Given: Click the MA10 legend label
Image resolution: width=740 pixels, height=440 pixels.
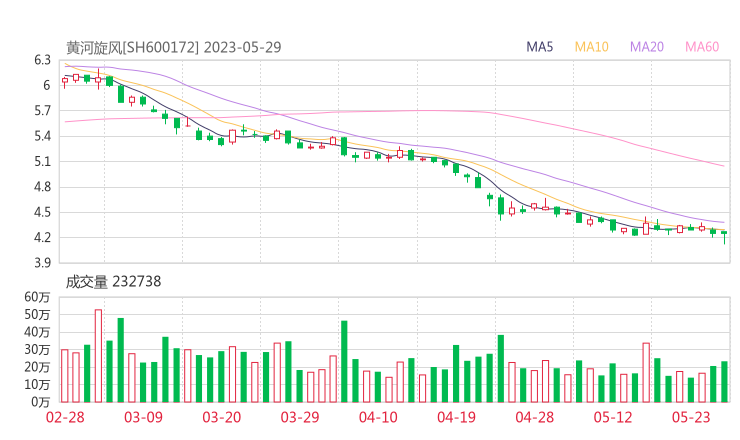Looking at the screenshot, I should (591, 47).
